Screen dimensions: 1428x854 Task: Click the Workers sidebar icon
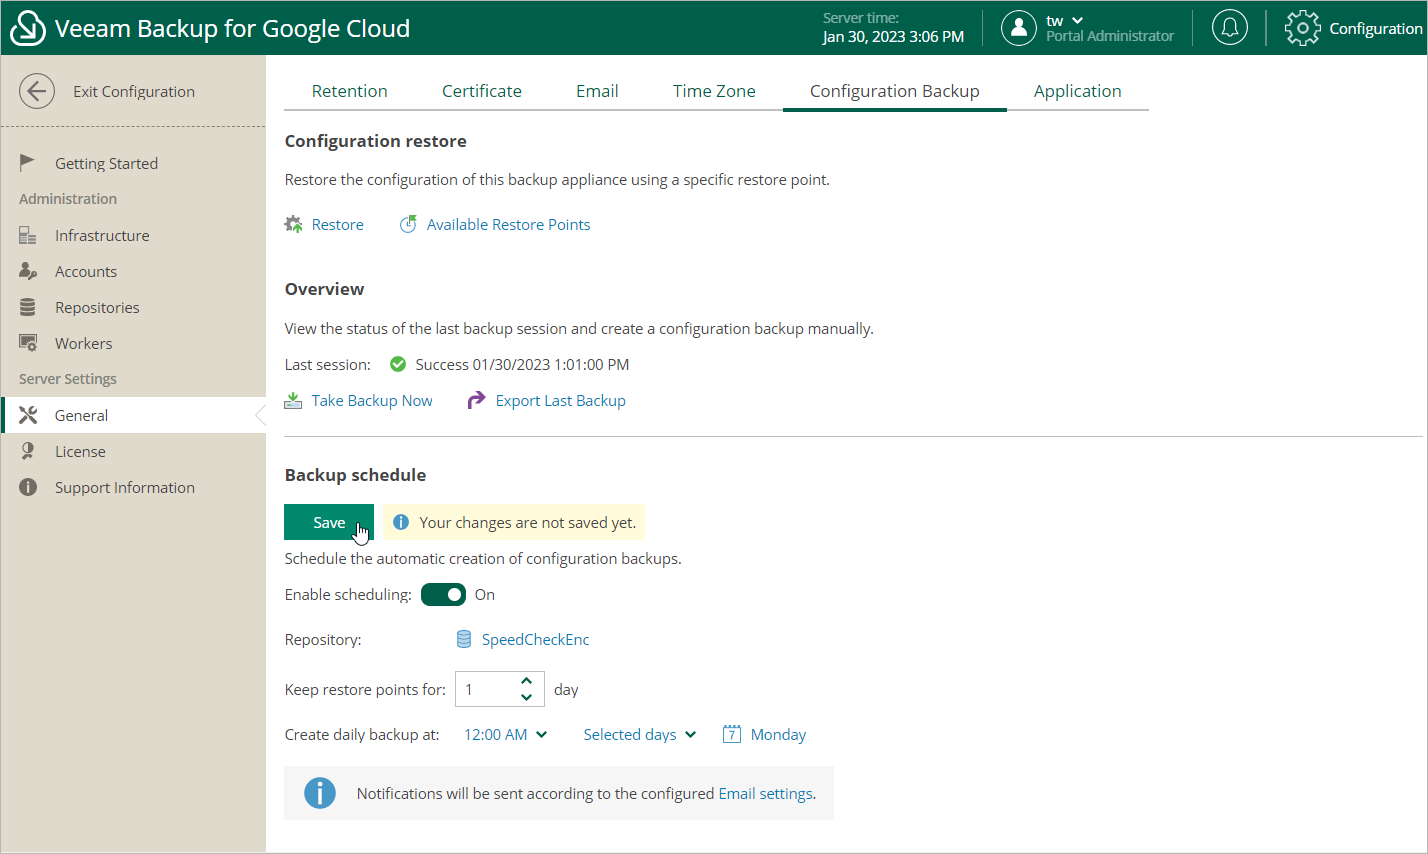(x=27, y=343)
